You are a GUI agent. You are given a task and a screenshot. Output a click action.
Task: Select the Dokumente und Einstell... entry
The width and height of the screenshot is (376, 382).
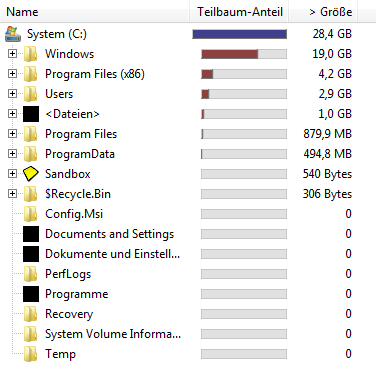[112, 254]
